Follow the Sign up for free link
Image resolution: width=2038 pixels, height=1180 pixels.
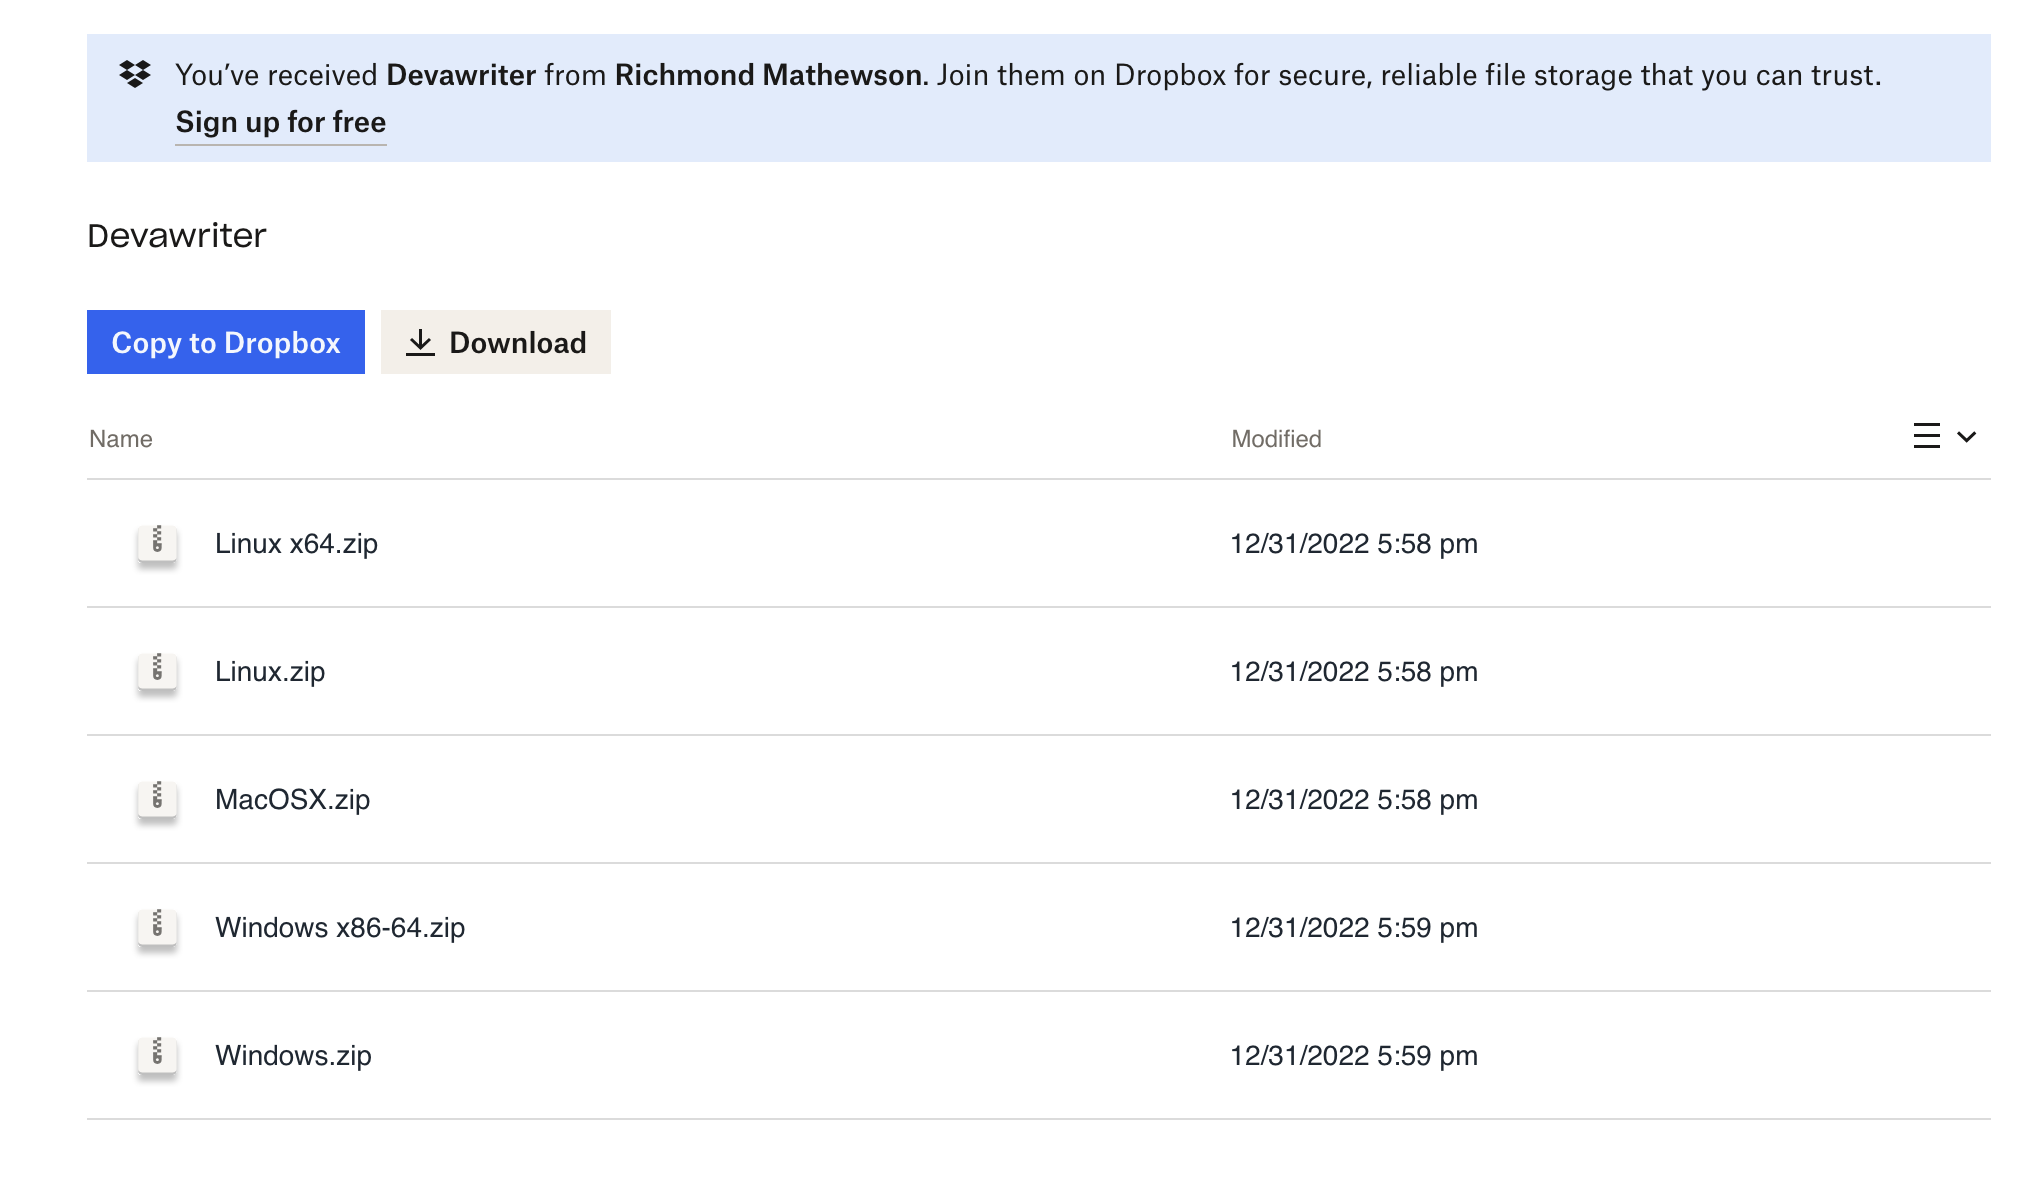[281, 122]
